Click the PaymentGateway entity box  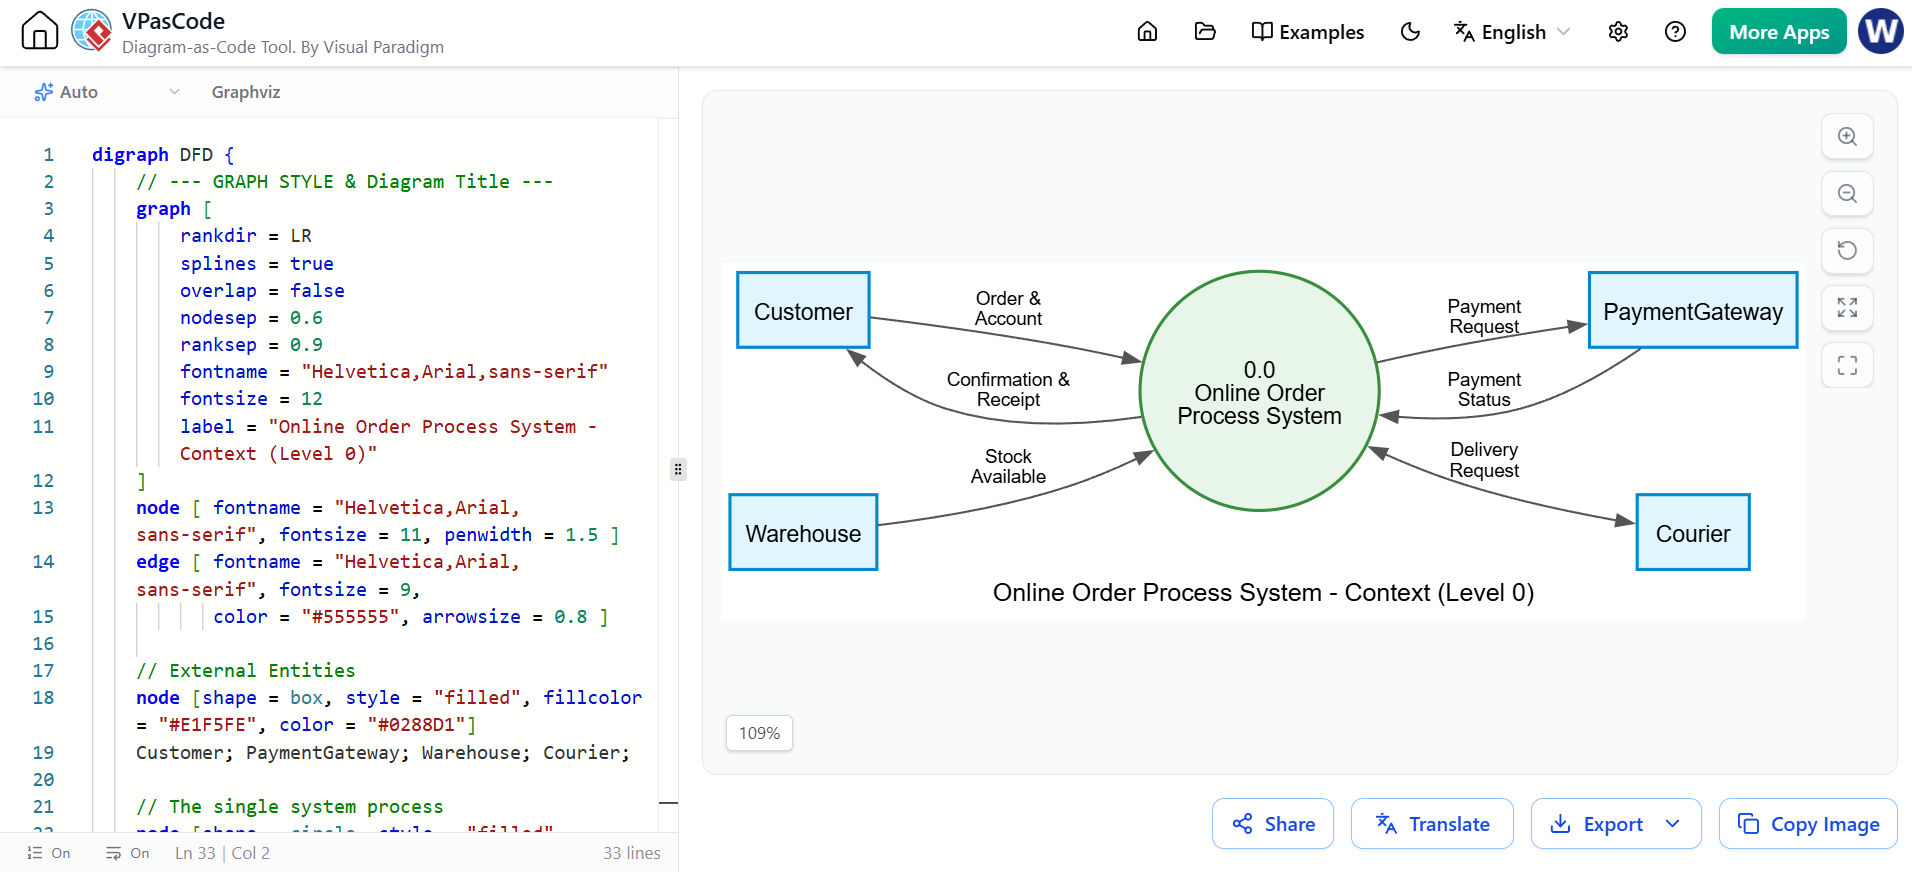[x=1693, y=310]
